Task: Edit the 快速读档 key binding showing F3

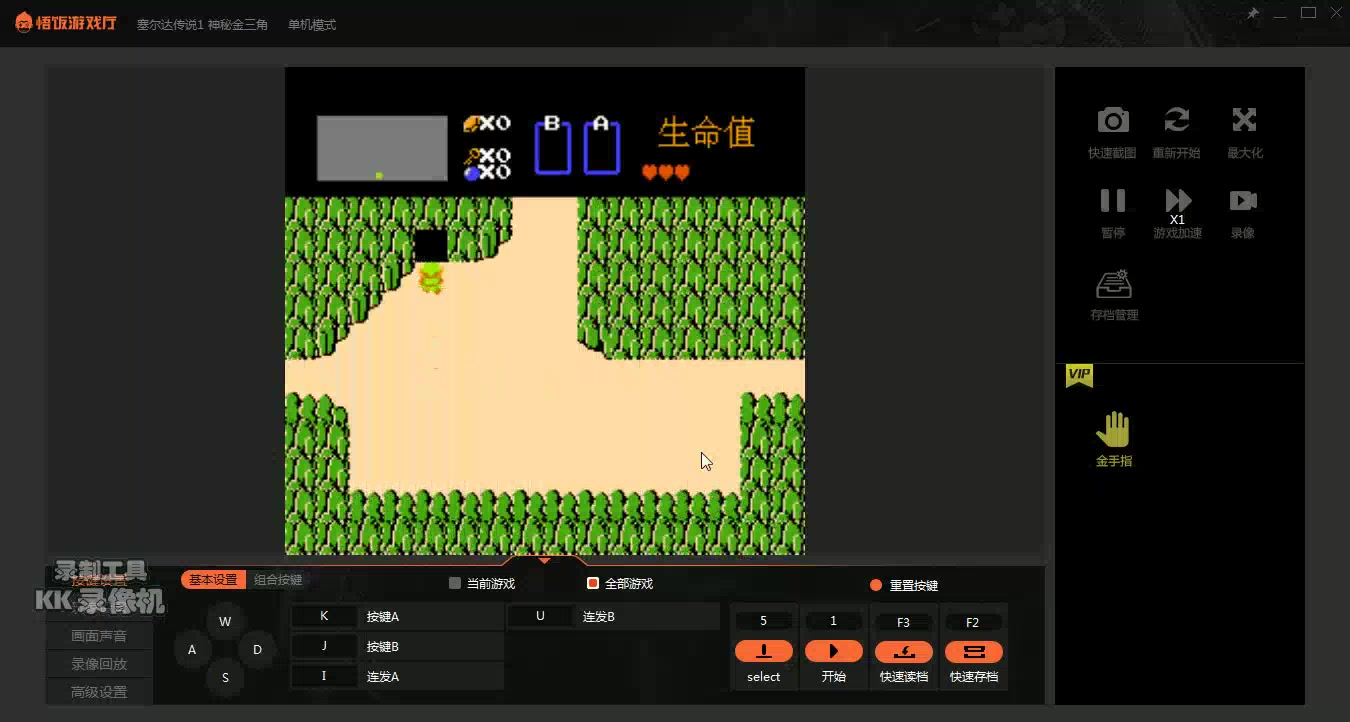Action: 904,622
